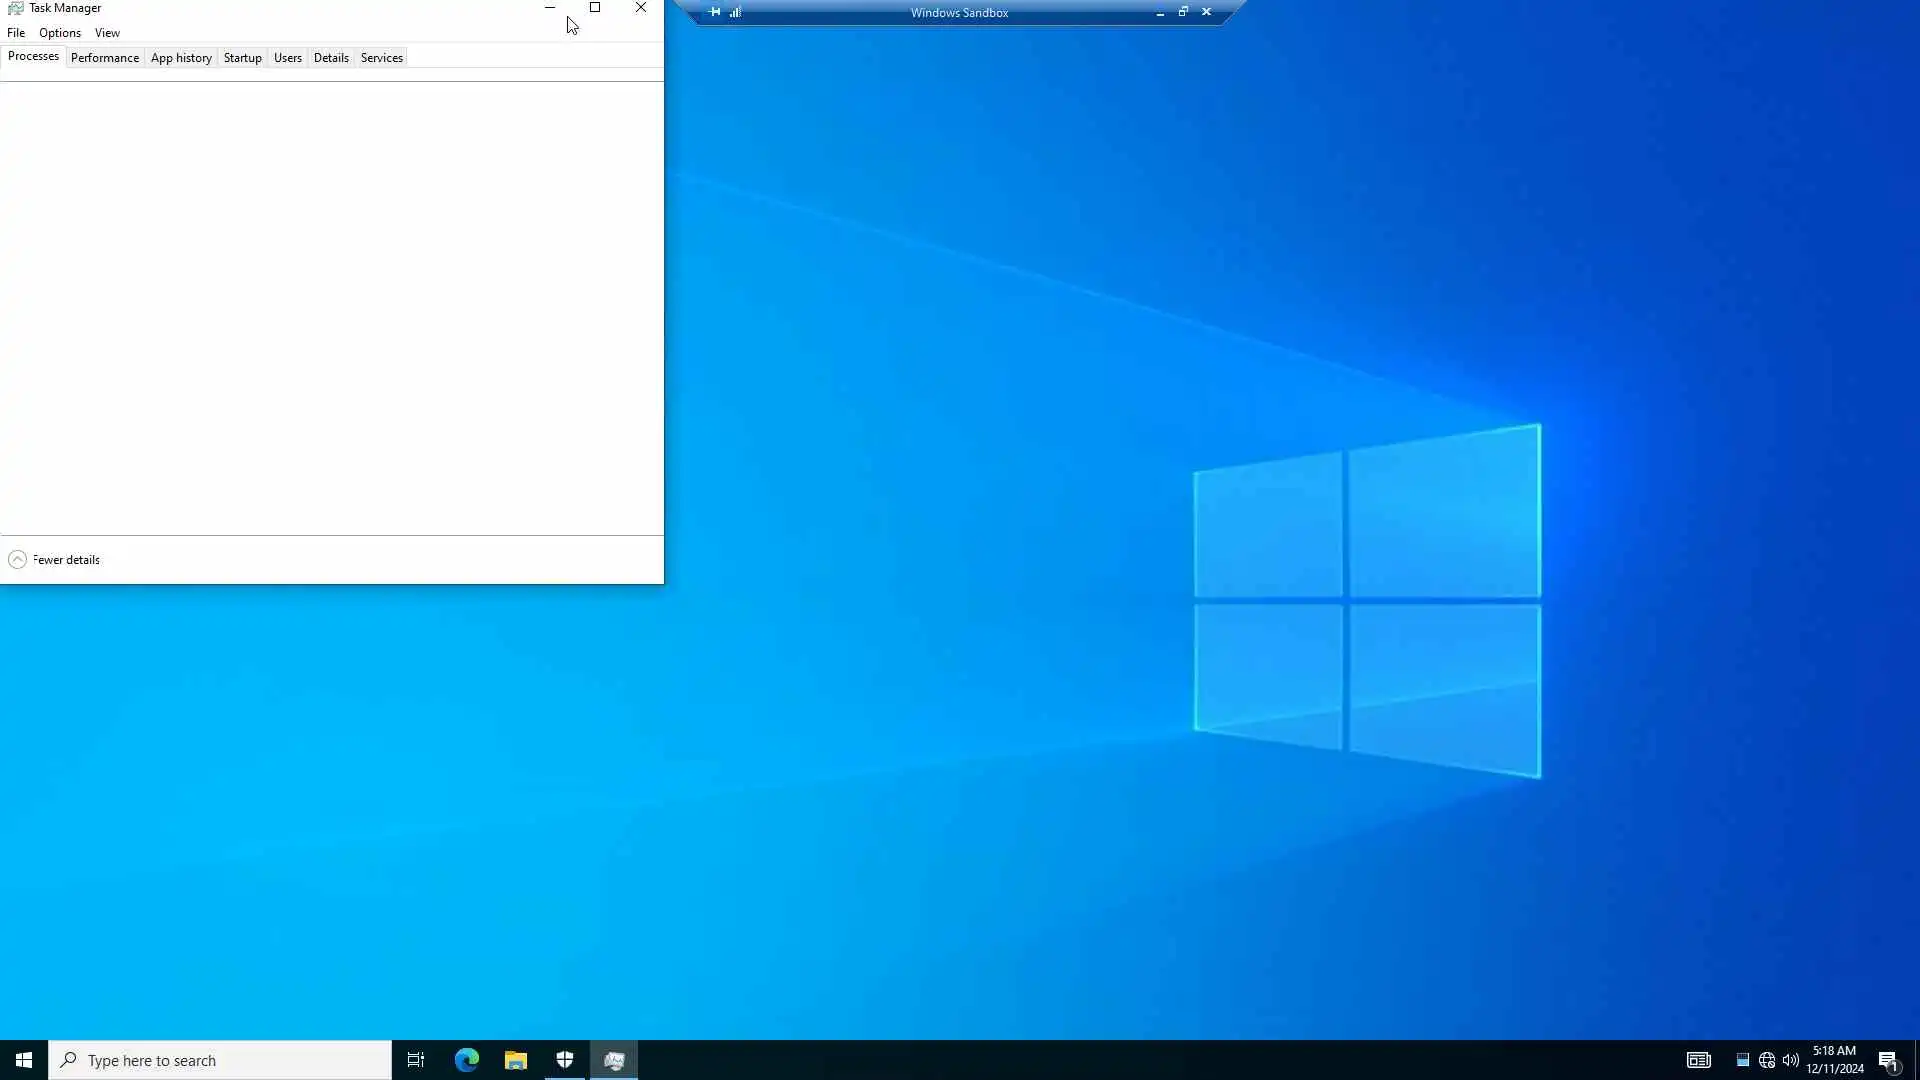
Task: Open File Explorer from the taskbar
Action: [515, 1060]
